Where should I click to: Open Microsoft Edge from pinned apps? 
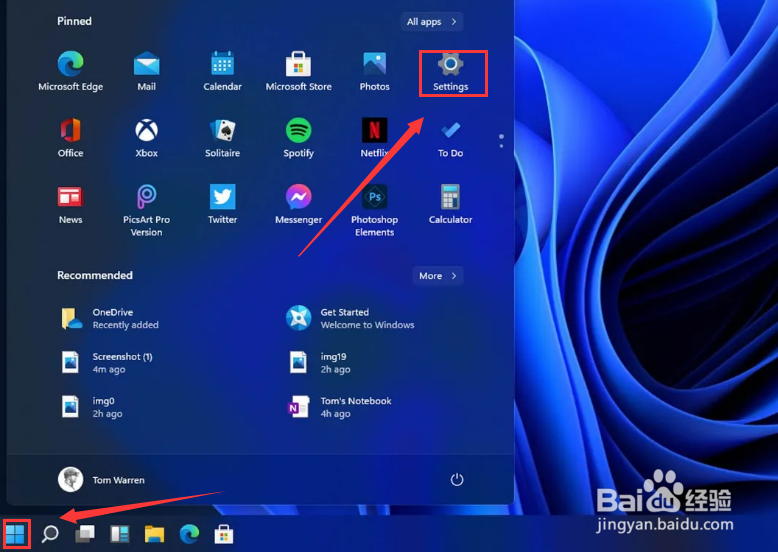70,71
